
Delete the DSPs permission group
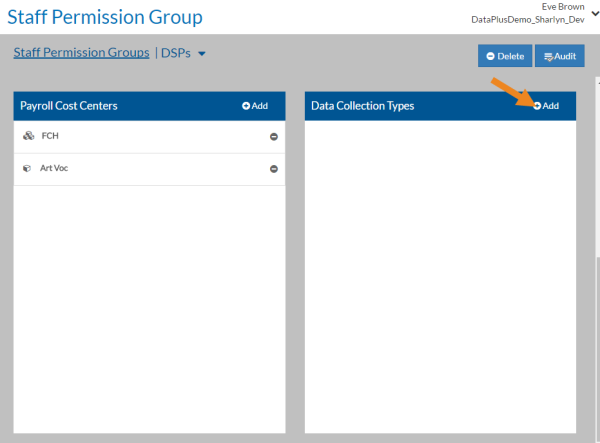tap(504, 56)
